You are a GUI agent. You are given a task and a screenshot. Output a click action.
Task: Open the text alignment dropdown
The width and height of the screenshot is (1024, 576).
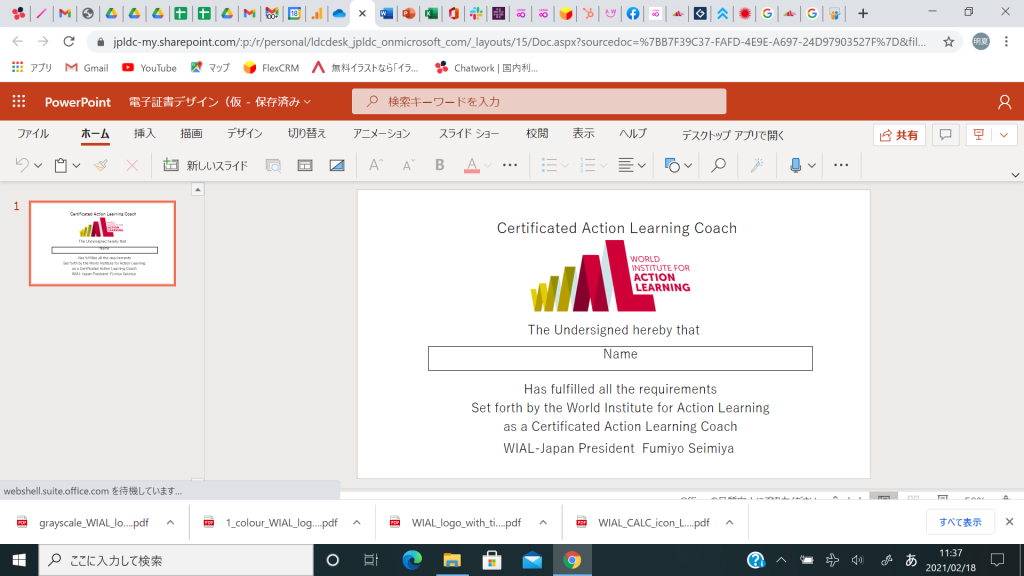(641, 165)
